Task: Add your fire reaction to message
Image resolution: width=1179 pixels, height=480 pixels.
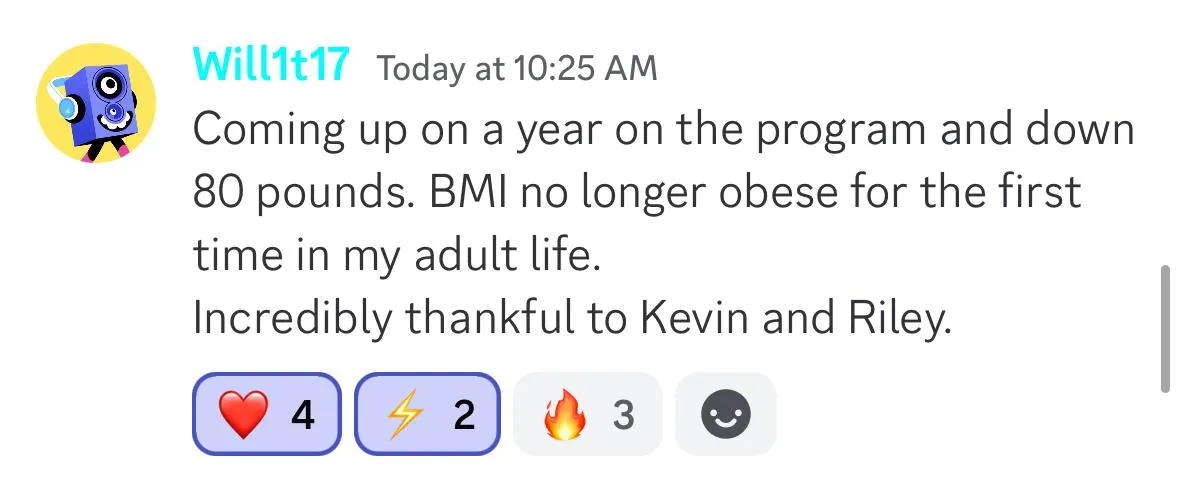Action: 587,415
